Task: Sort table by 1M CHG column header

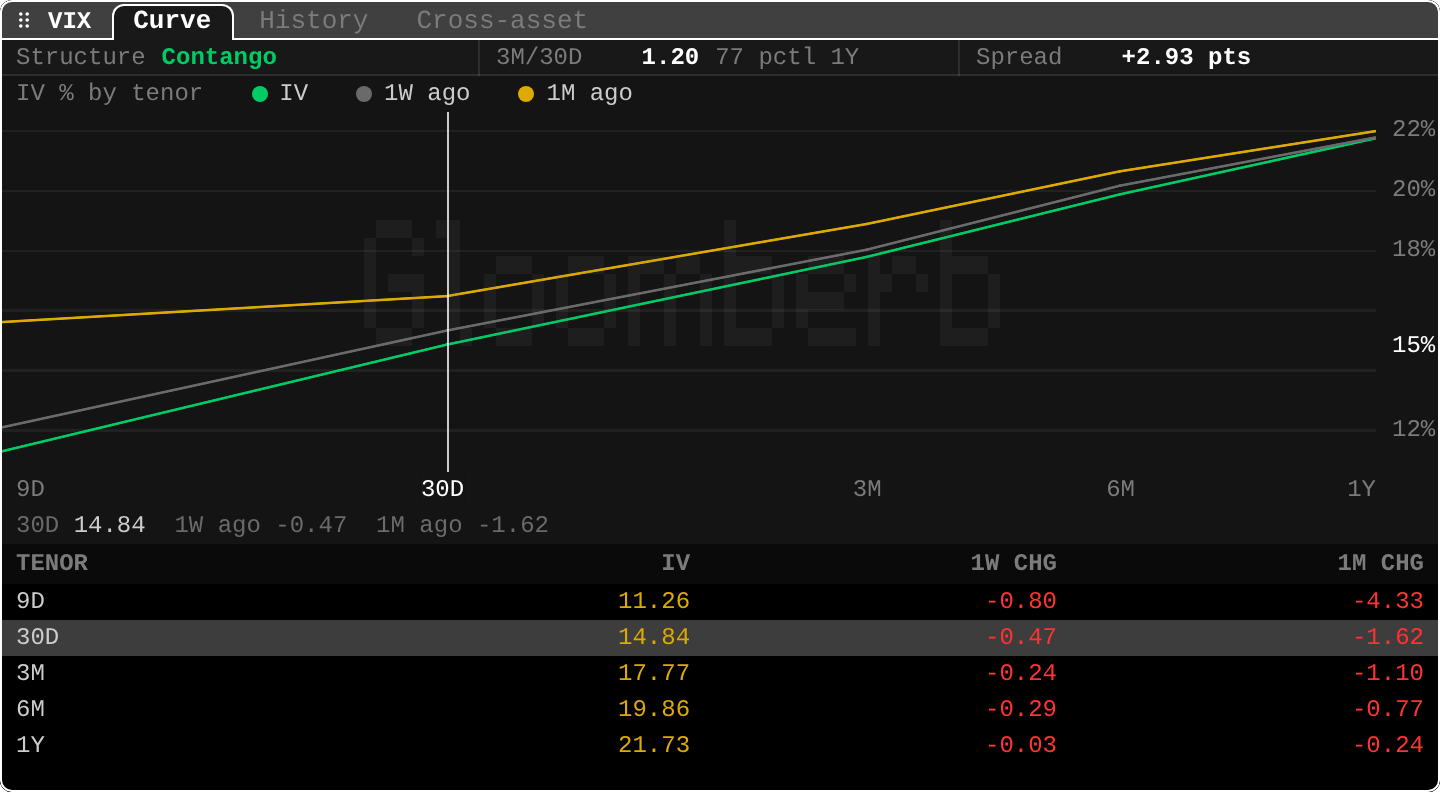Action: pyautogui.click(x=1380, y=563)
